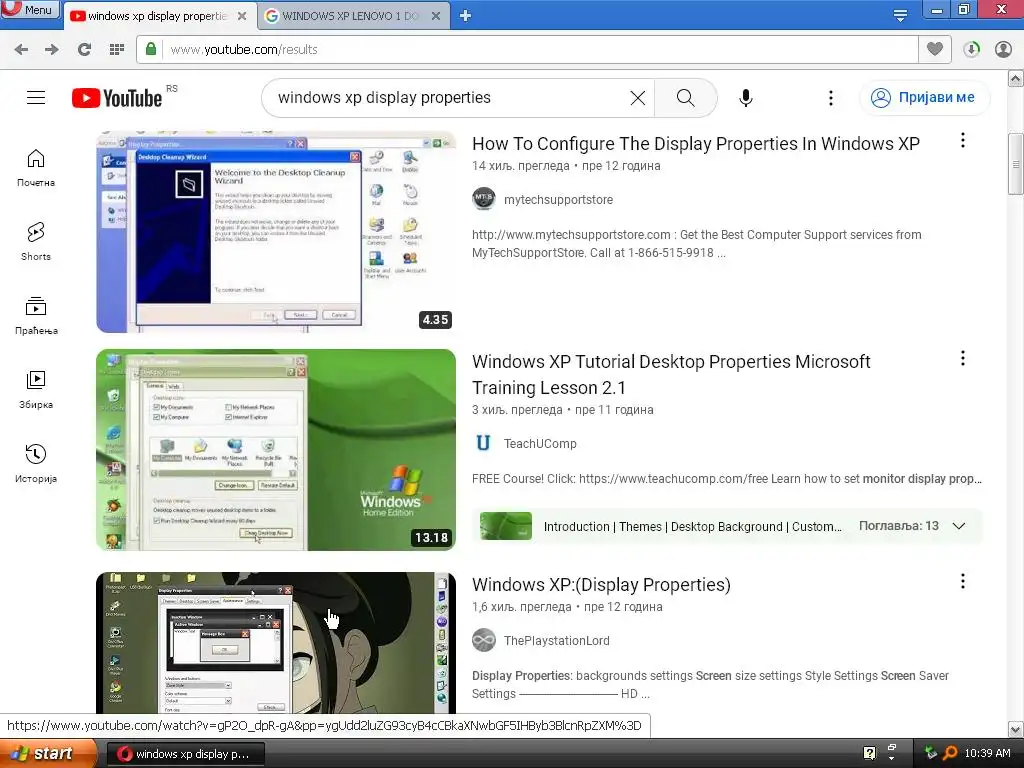The image size is (1024, 768).
Task: Open Shorts from the sidebar
Action: (36, 242)
